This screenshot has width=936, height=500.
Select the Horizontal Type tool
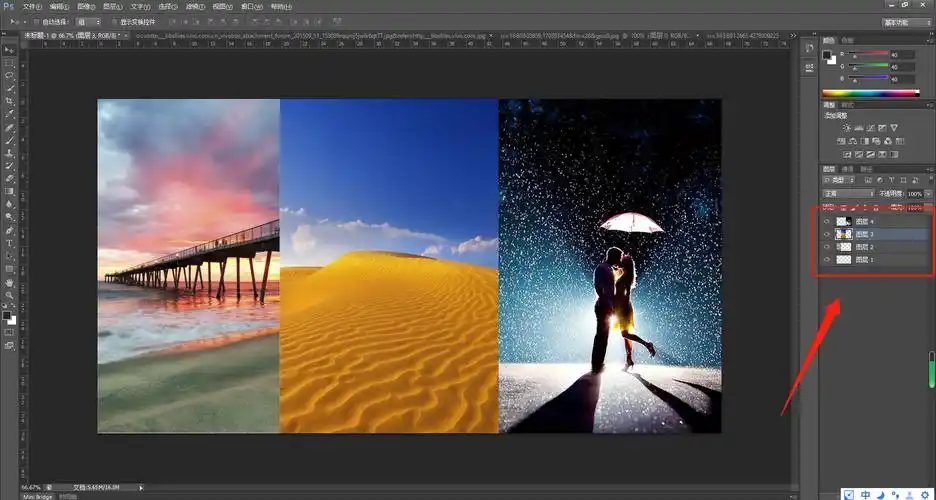click(x=10, y=243)
